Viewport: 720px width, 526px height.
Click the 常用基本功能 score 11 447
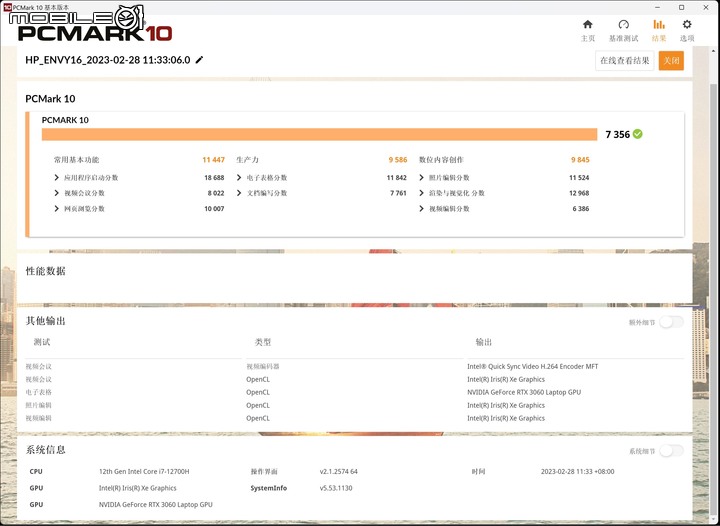tap(214, 160)
